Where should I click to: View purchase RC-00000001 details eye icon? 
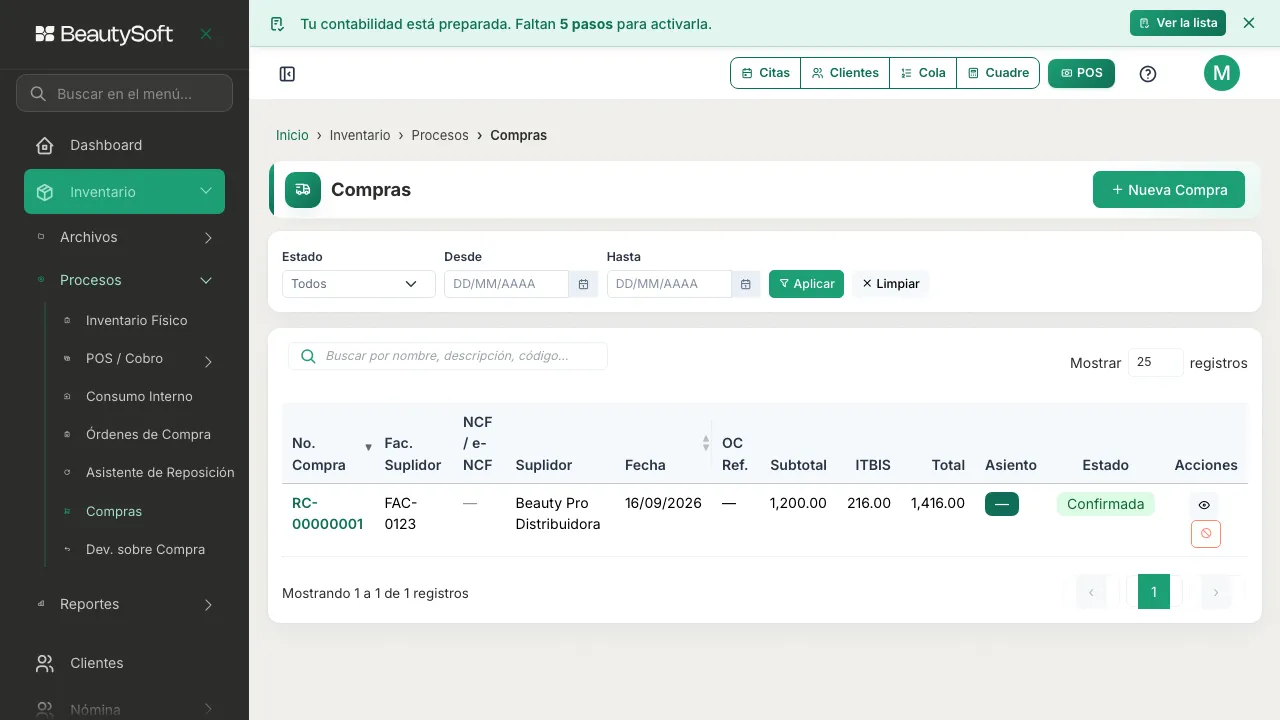coord(1205,505)
